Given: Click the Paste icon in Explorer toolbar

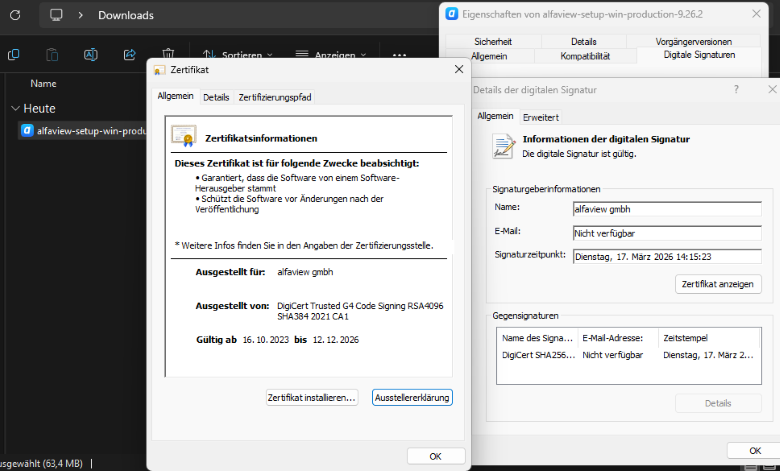Looking at the screenshot, I should point(52,54).
